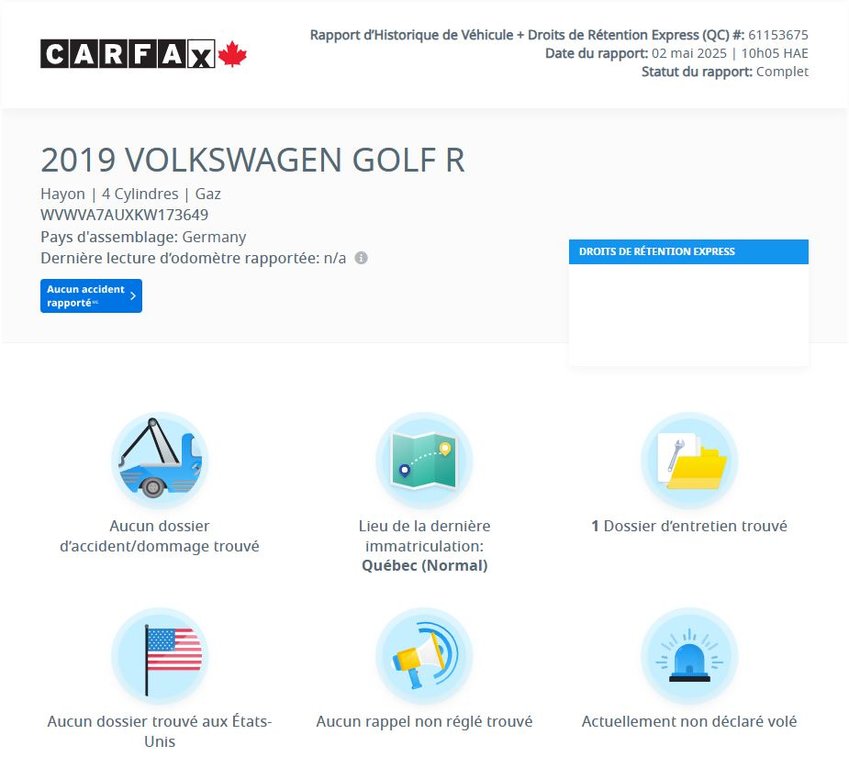Viewport: 849px width, 768px height.
Task: Click 'Statut du rapport: Complet' text
Action: coord(725,71)
